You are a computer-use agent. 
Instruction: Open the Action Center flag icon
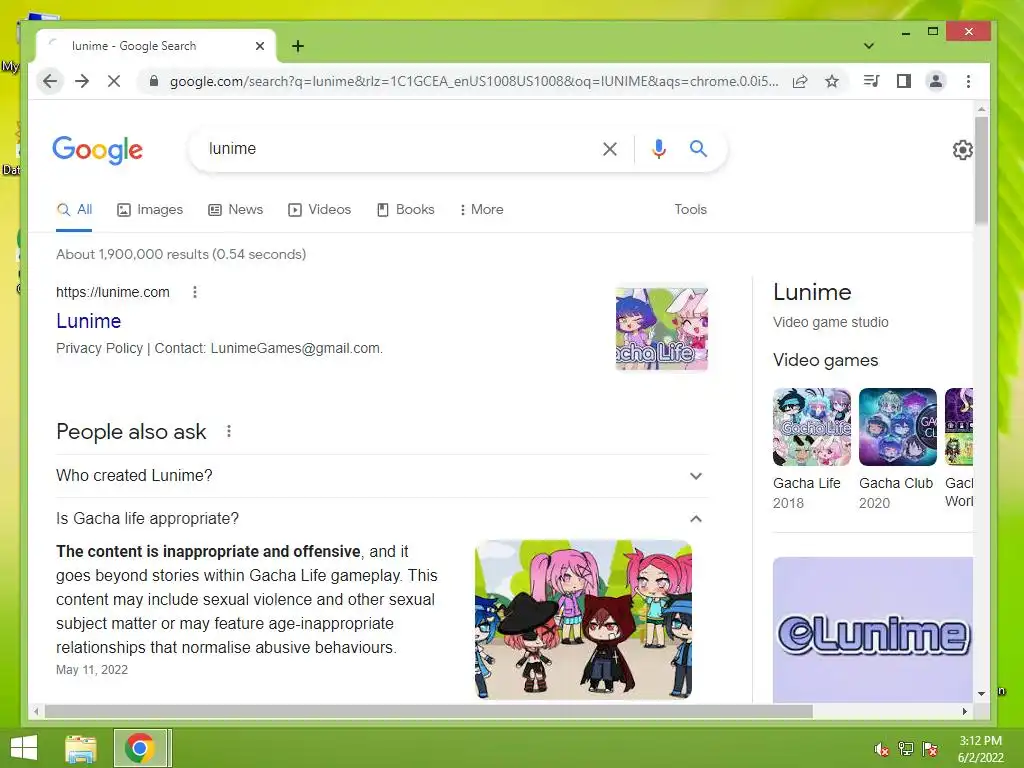pyautogui.click(x=930, y=749)
